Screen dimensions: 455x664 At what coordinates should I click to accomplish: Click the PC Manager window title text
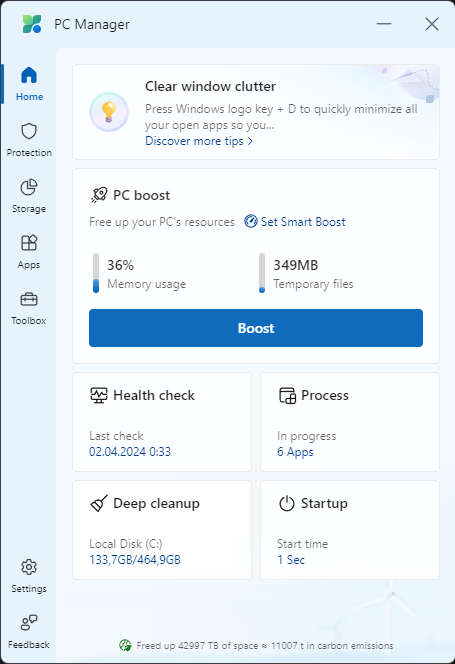(92, 25)
